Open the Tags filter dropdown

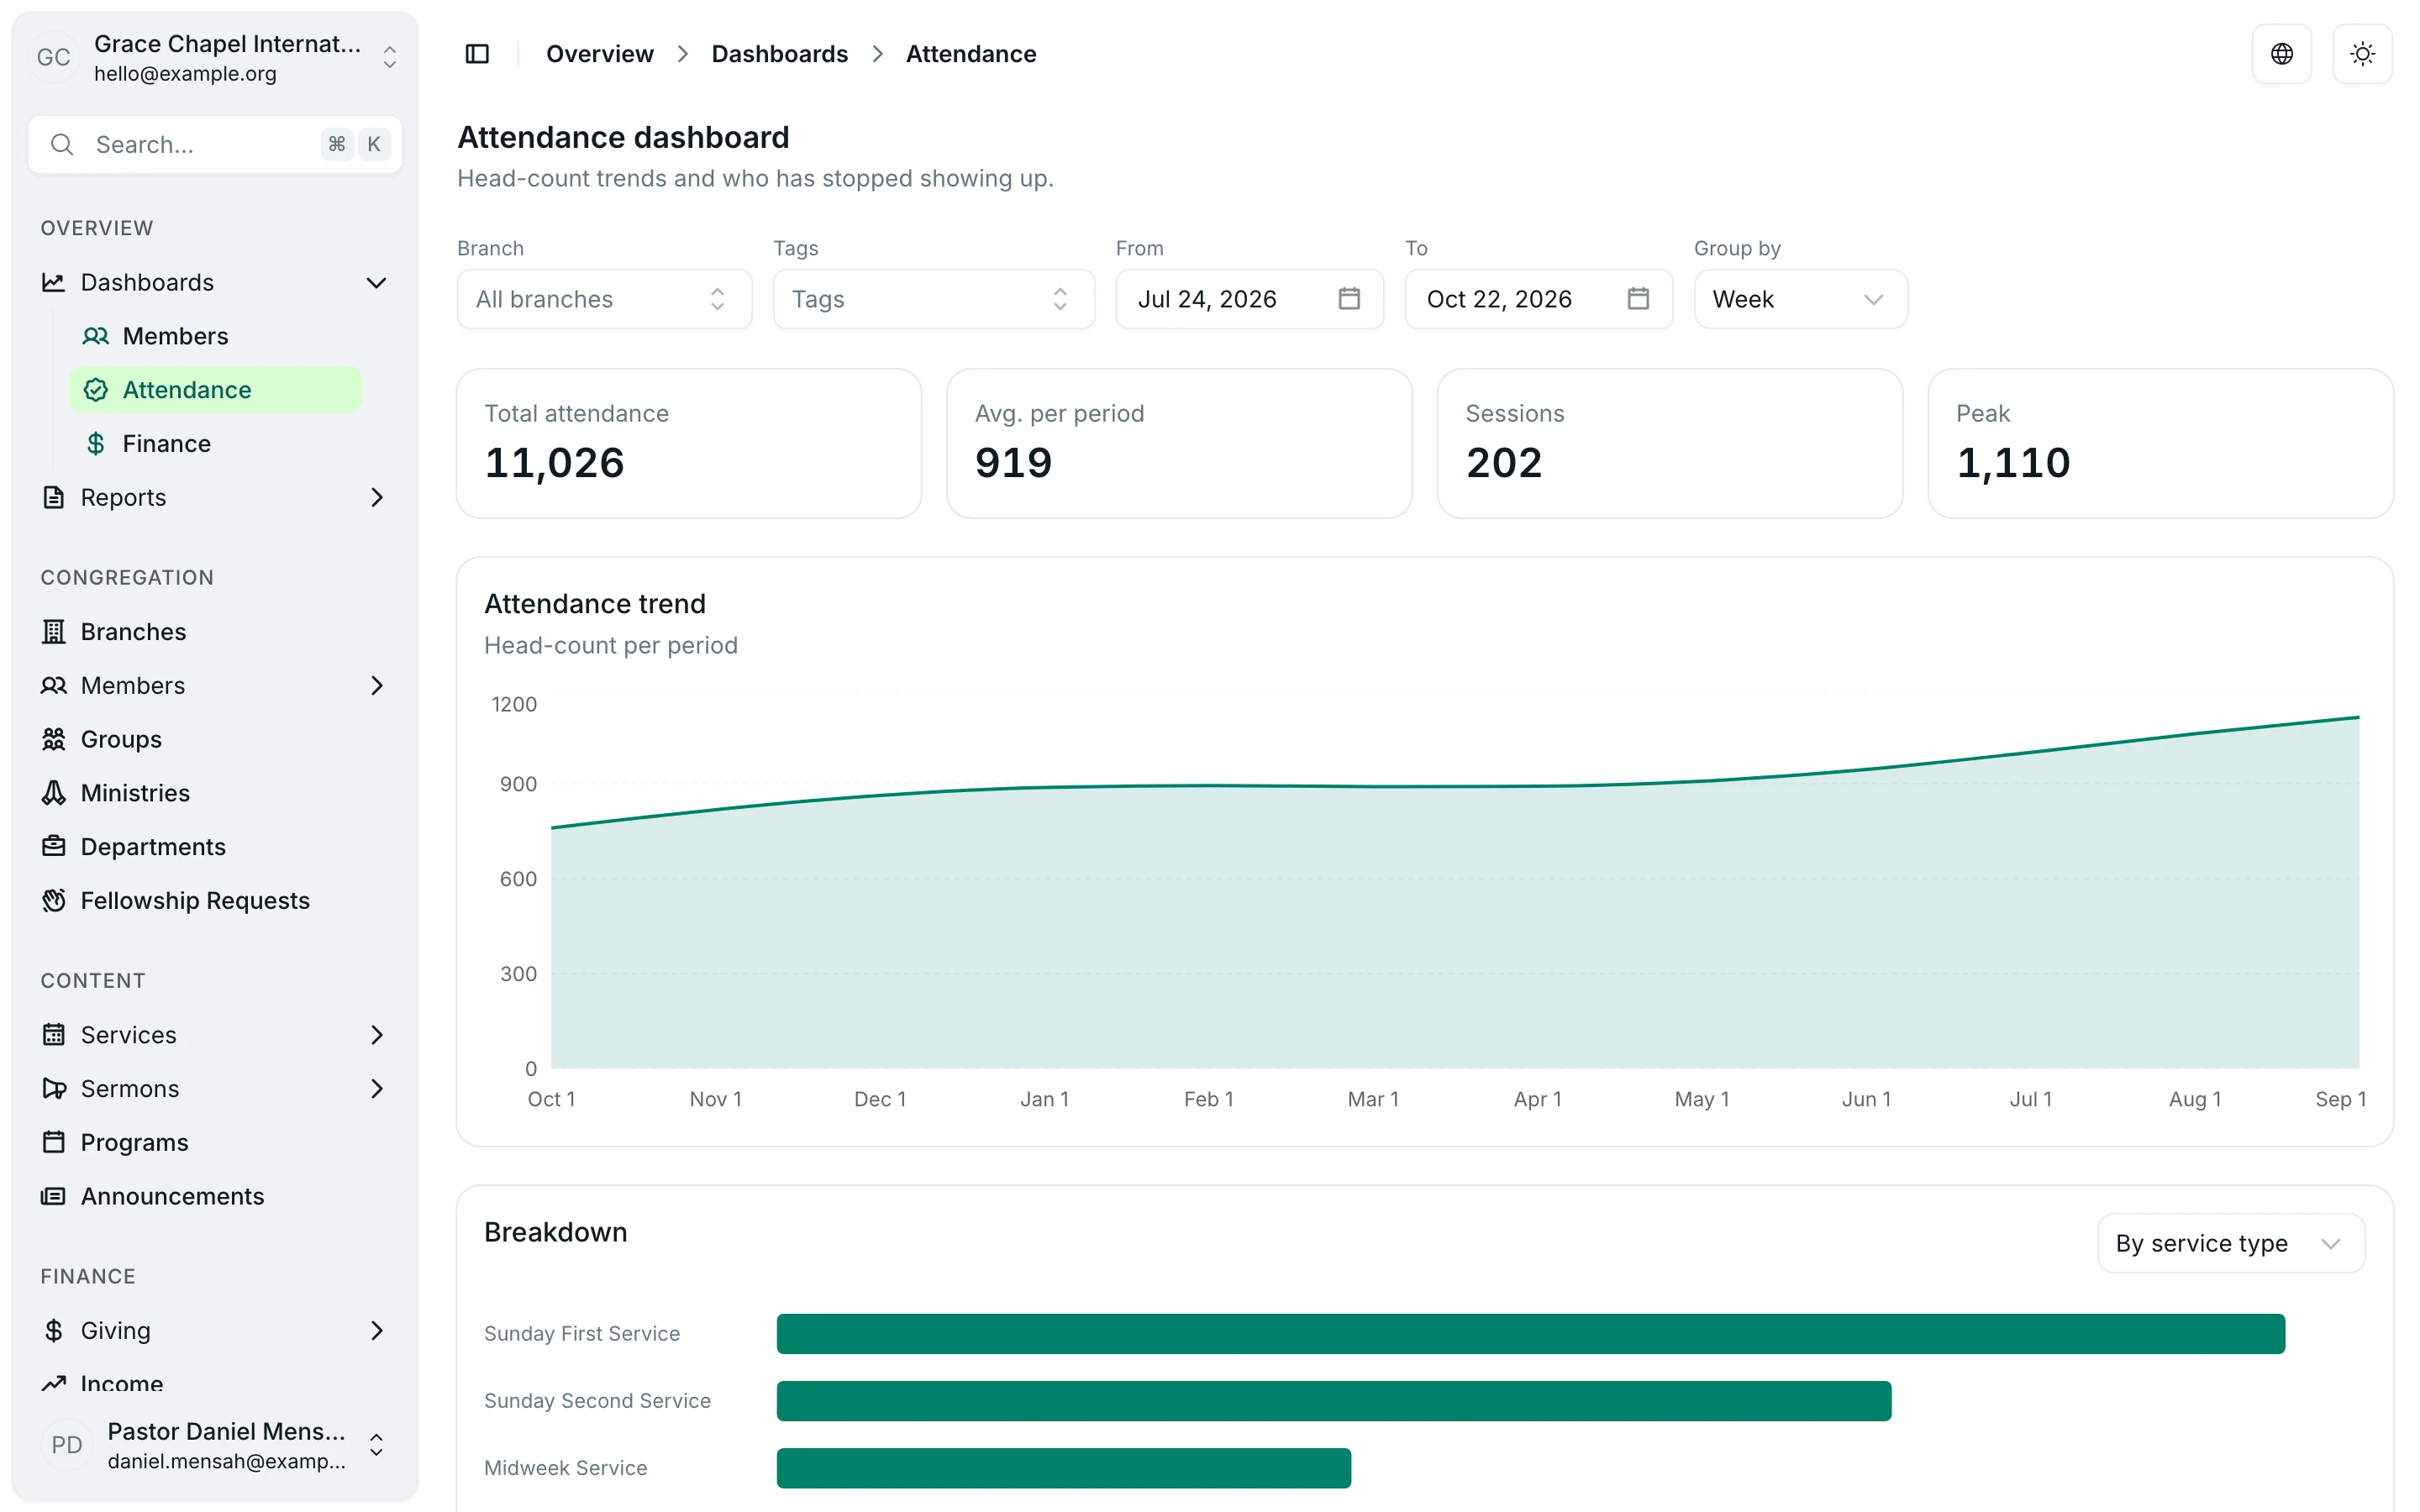coord(933,299)
